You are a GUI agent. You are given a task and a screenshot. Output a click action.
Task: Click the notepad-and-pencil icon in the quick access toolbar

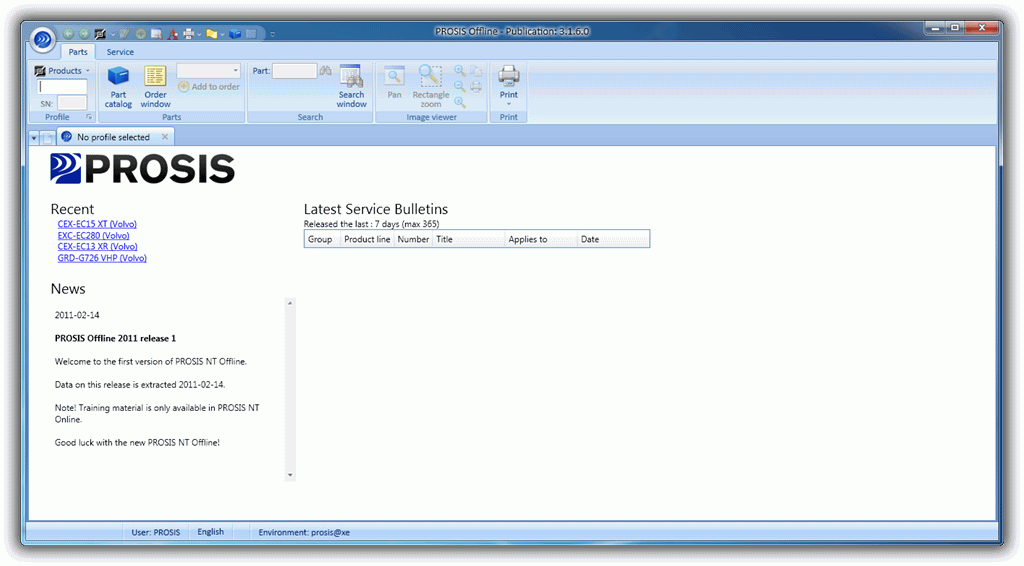point(125,34)
